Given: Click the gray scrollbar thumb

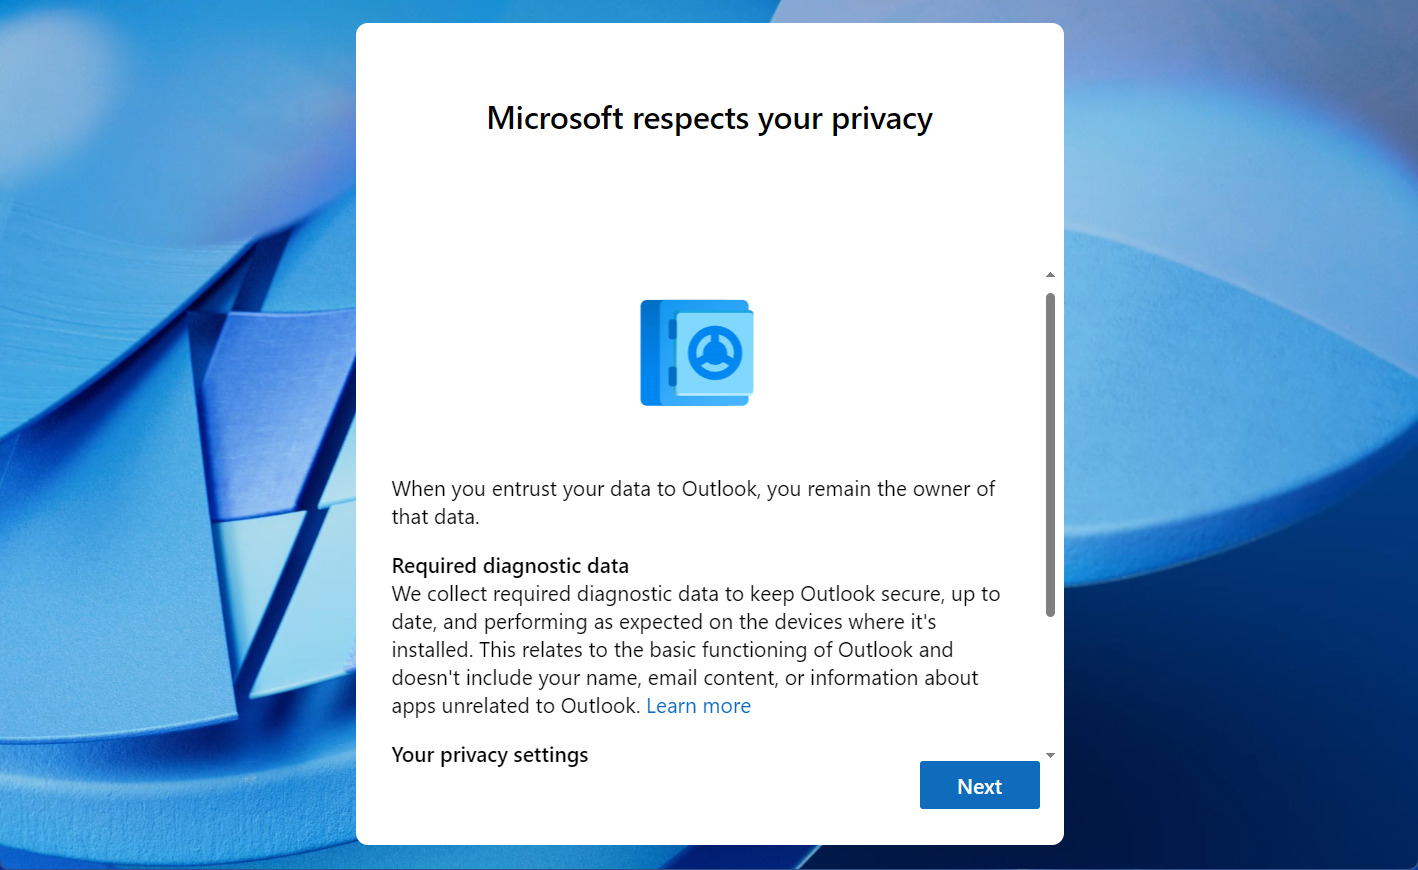Looking at the screenshot, I should 1050,455.
